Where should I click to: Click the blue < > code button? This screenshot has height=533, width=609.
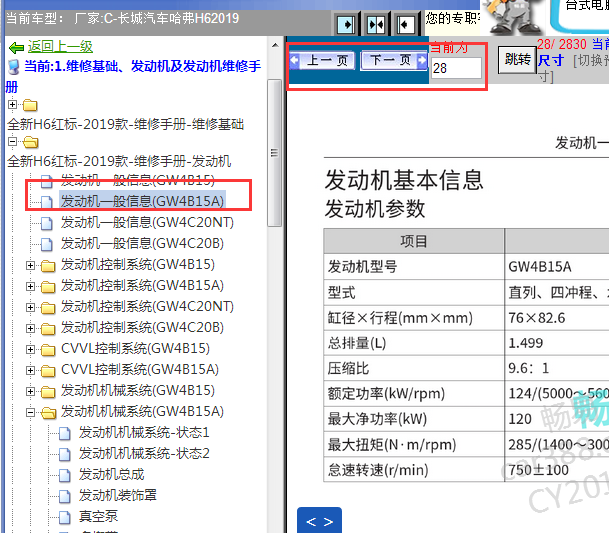point(319,521)
